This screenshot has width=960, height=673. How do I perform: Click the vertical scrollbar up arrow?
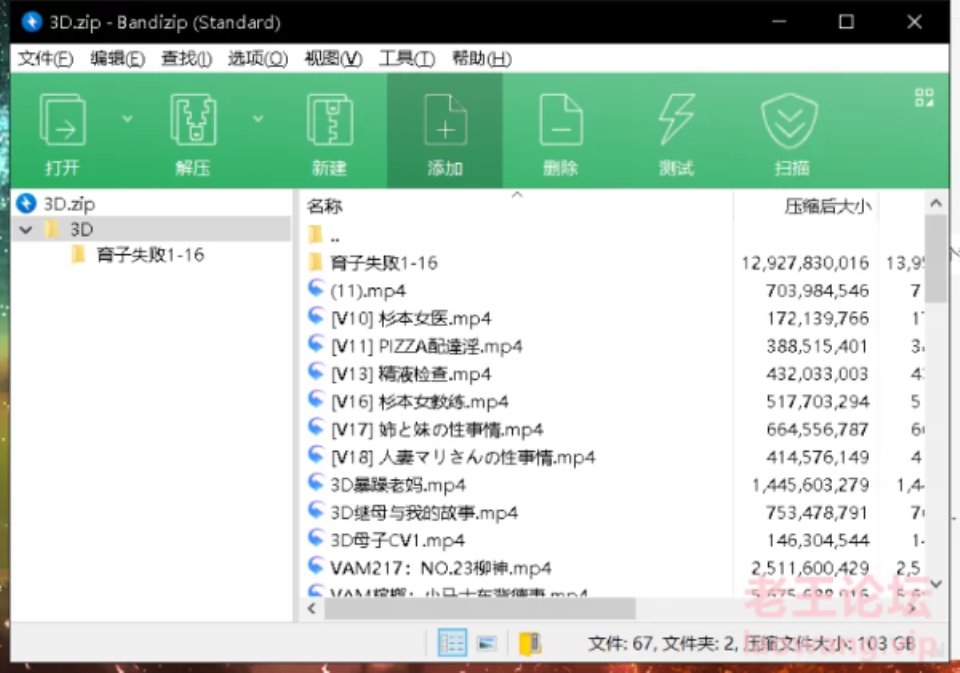click(x=936, y=203)
